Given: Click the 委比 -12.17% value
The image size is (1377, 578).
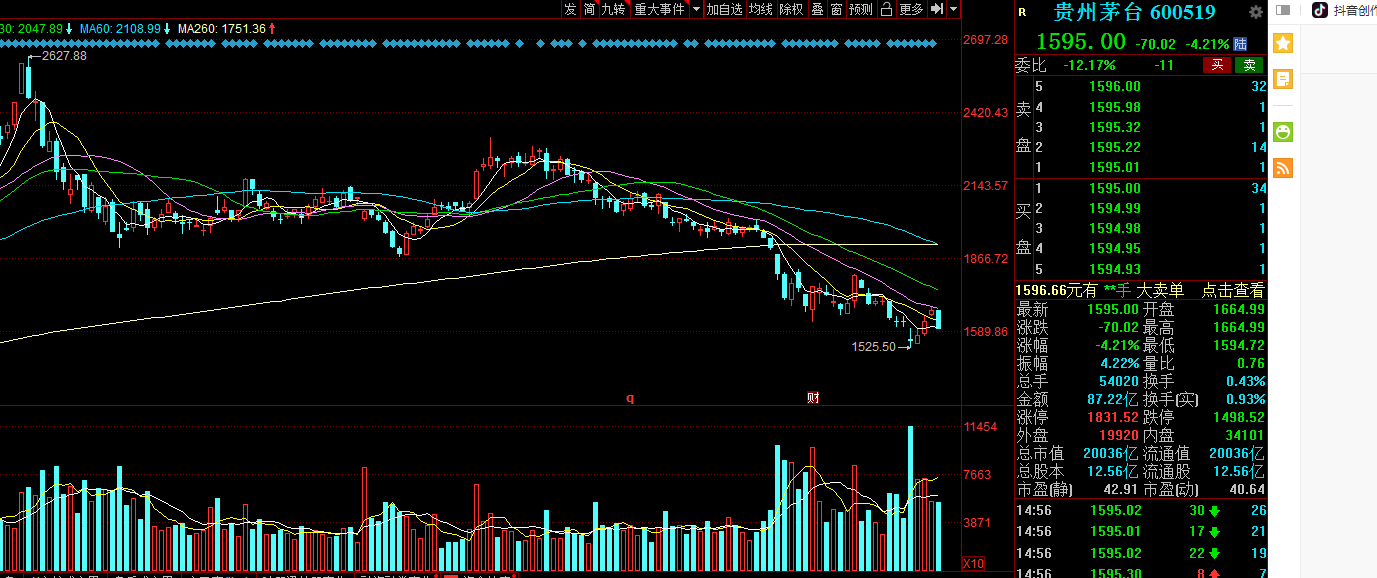Looking at the screenshot, I should 1090,65.
